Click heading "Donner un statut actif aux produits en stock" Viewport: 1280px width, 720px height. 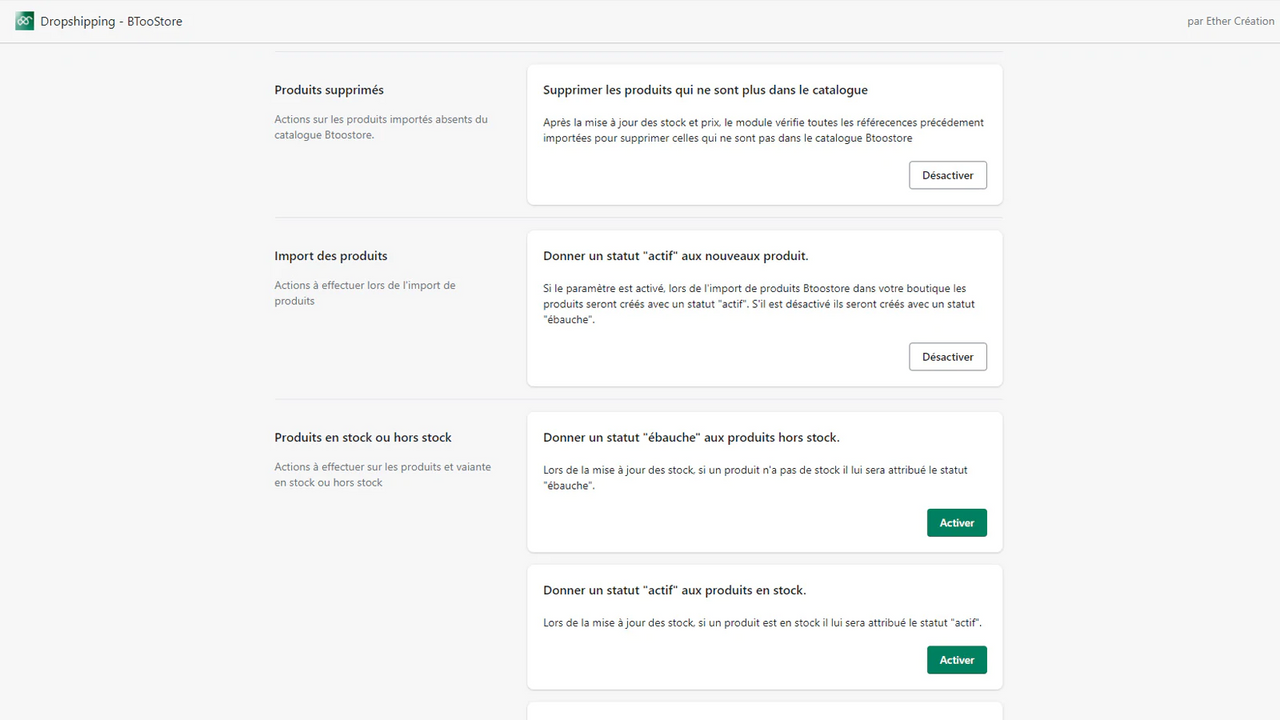click(x=674, y=590)
